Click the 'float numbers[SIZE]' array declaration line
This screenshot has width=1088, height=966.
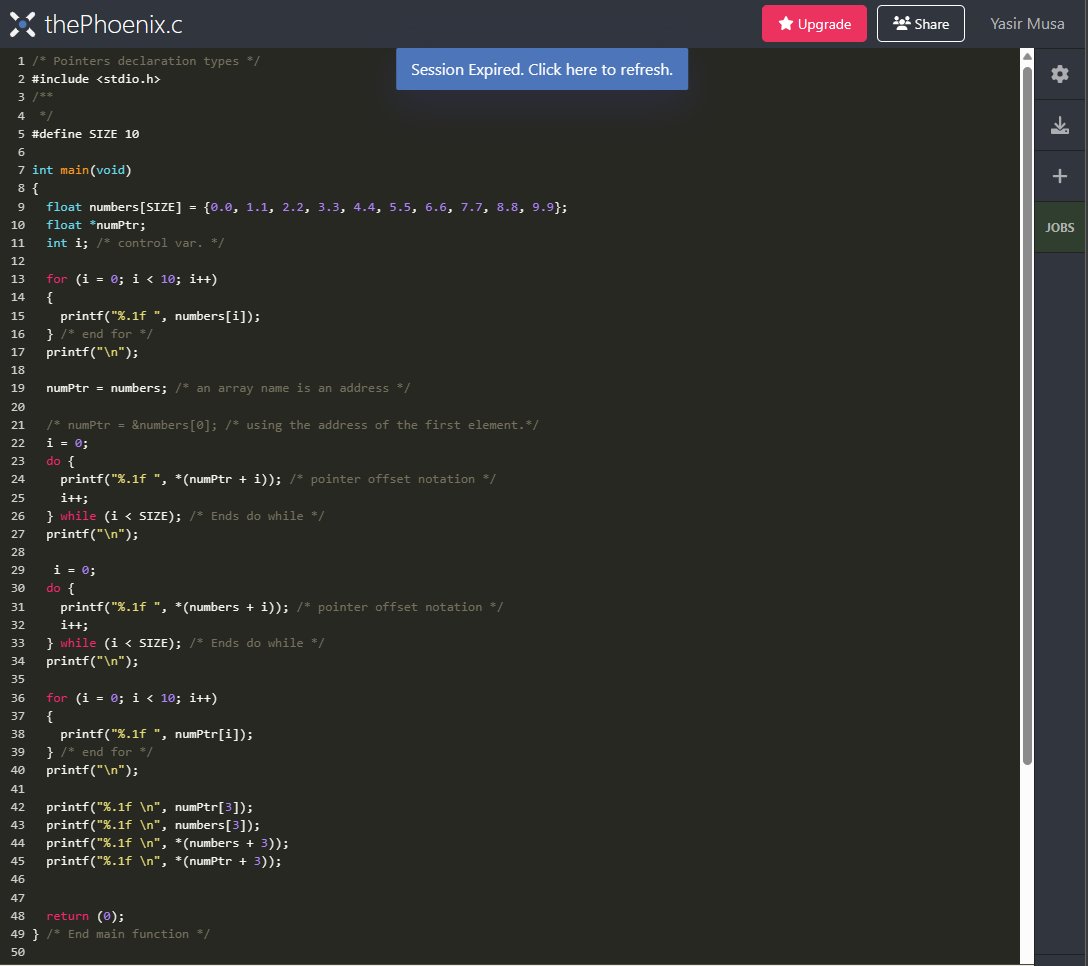coord(307,207)
